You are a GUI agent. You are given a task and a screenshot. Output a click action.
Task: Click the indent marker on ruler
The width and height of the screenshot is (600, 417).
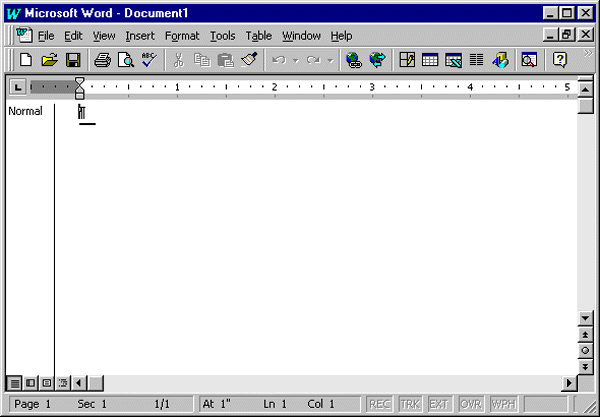79,88
